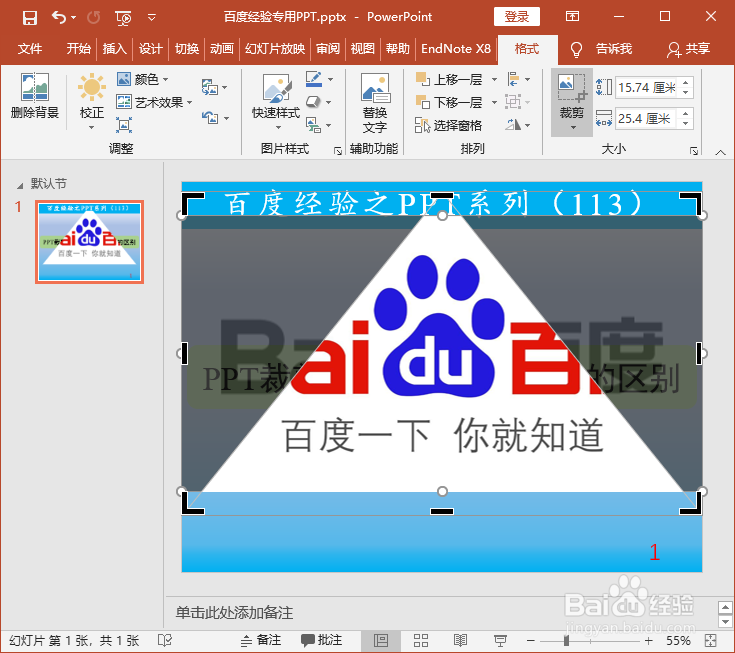
Task: Start slideshow from status bar icon
Action: (501, 640)
